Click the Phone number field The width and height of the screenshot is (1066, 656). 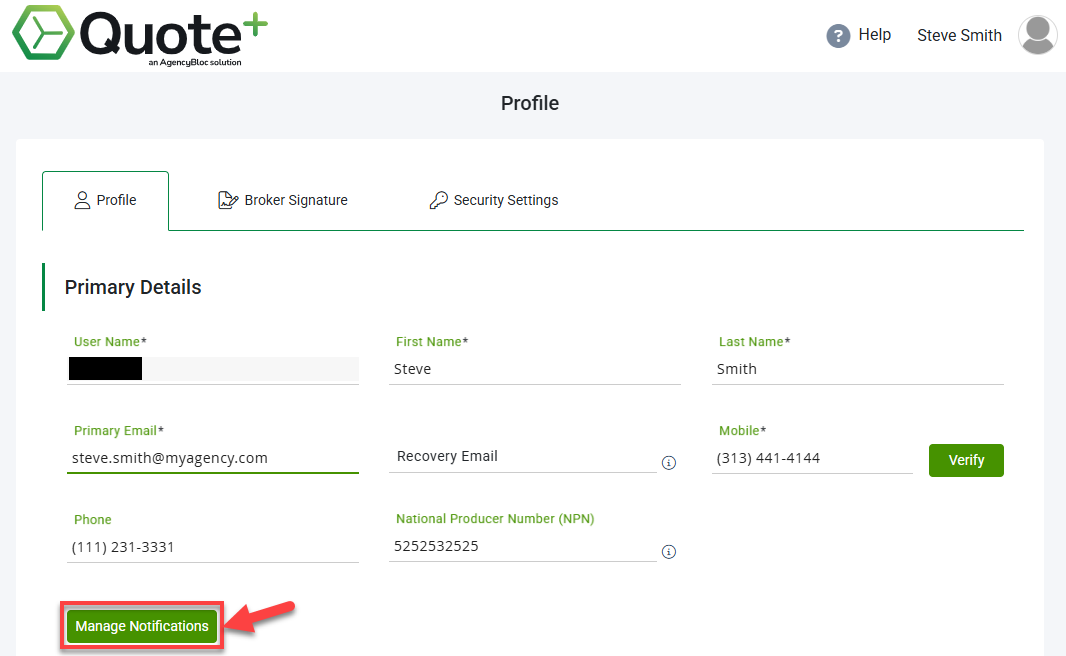pyautogui.click(x=213, y=547)
